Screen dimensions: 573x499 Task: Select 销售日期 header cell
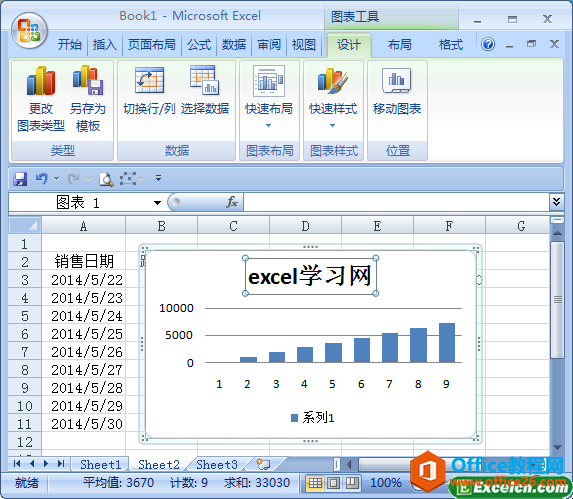[x=84, y=262]
